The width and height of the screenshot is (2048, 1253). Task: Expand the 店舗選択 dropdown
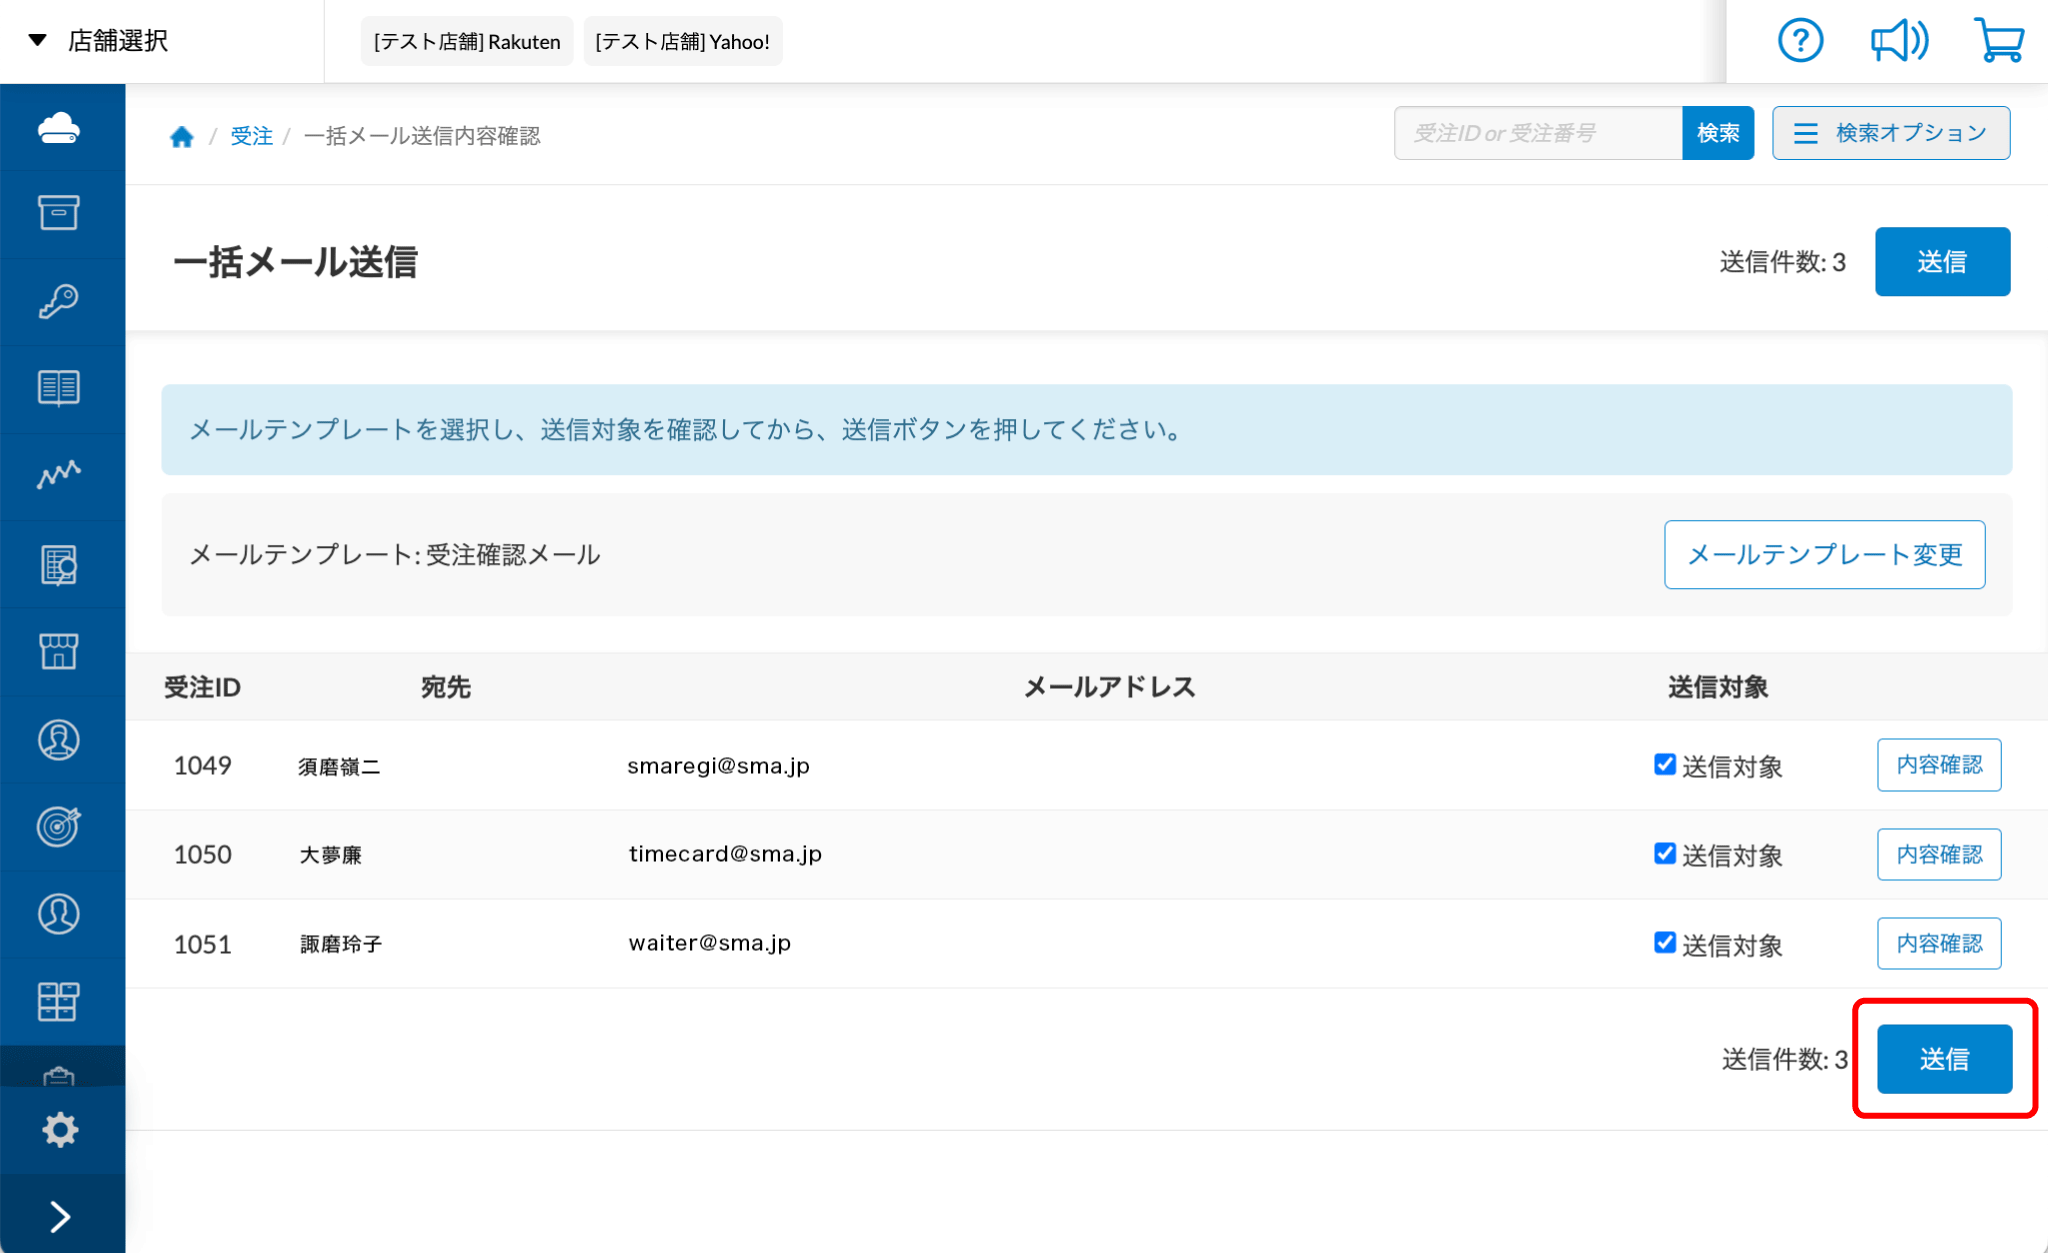(100, 41)
